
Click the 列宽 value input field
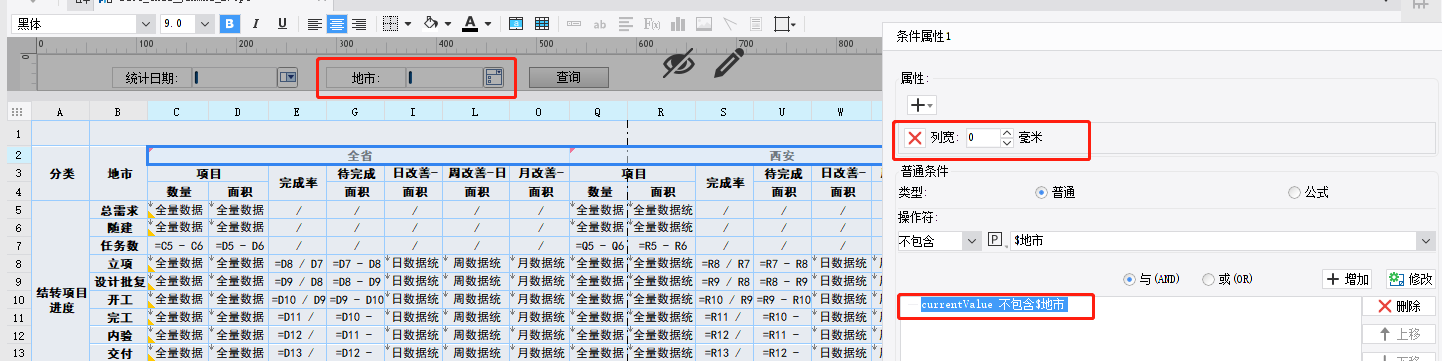(x=983, y=138)
